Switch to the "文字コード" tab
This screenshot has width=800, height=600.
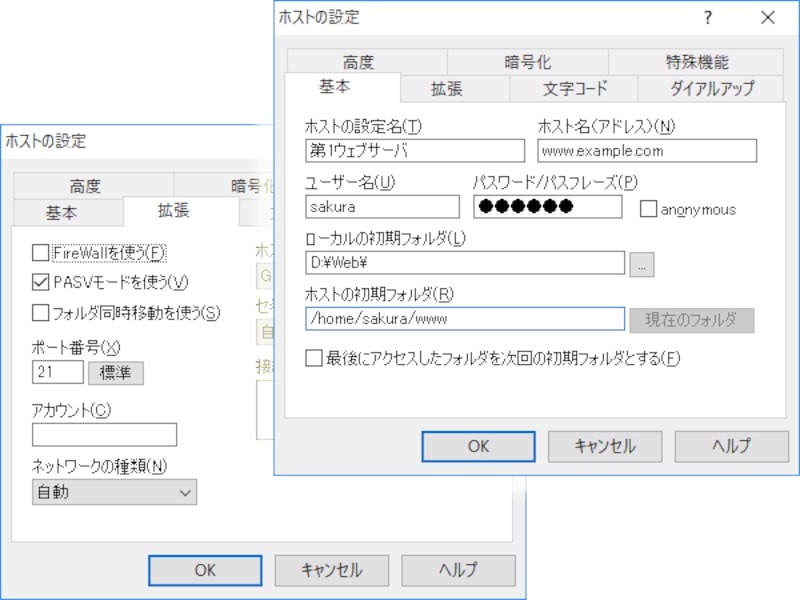pyautogui.click(x=573, y=88)
